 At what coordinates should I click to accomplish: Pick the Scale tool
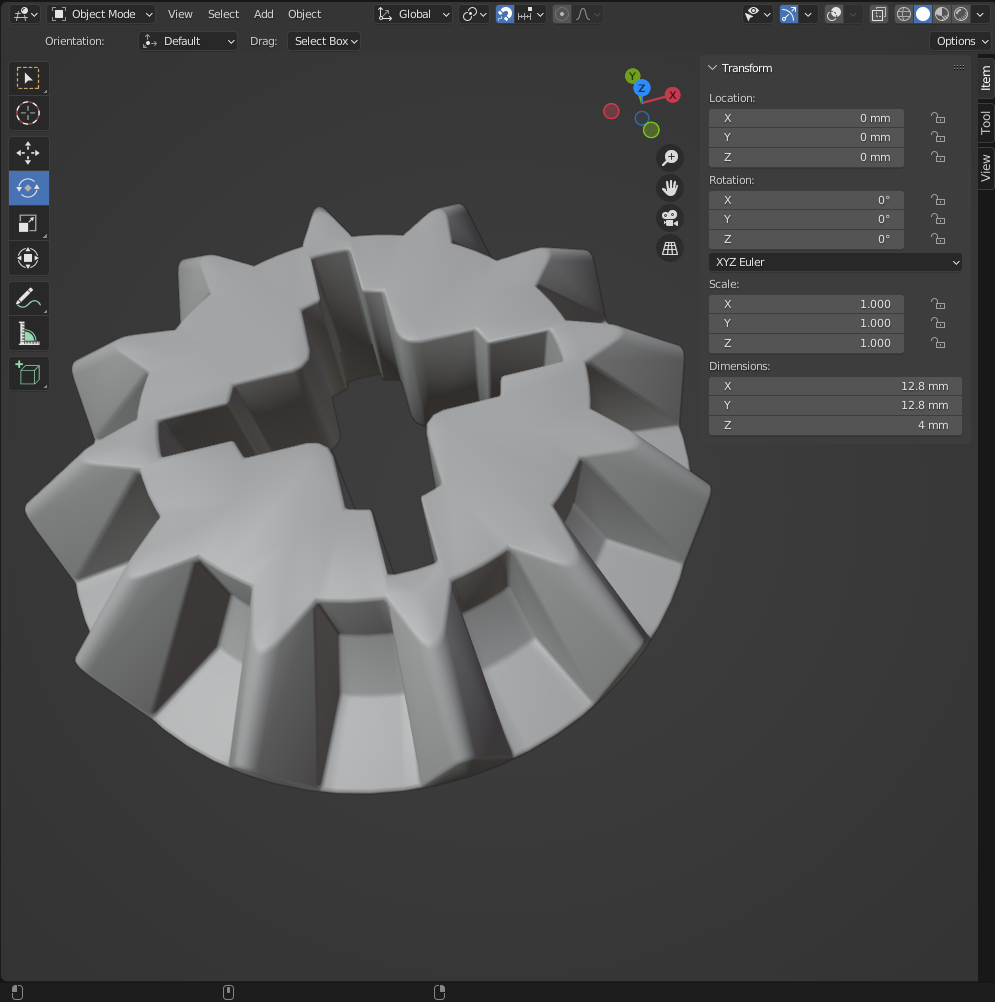tap(28, 223)
